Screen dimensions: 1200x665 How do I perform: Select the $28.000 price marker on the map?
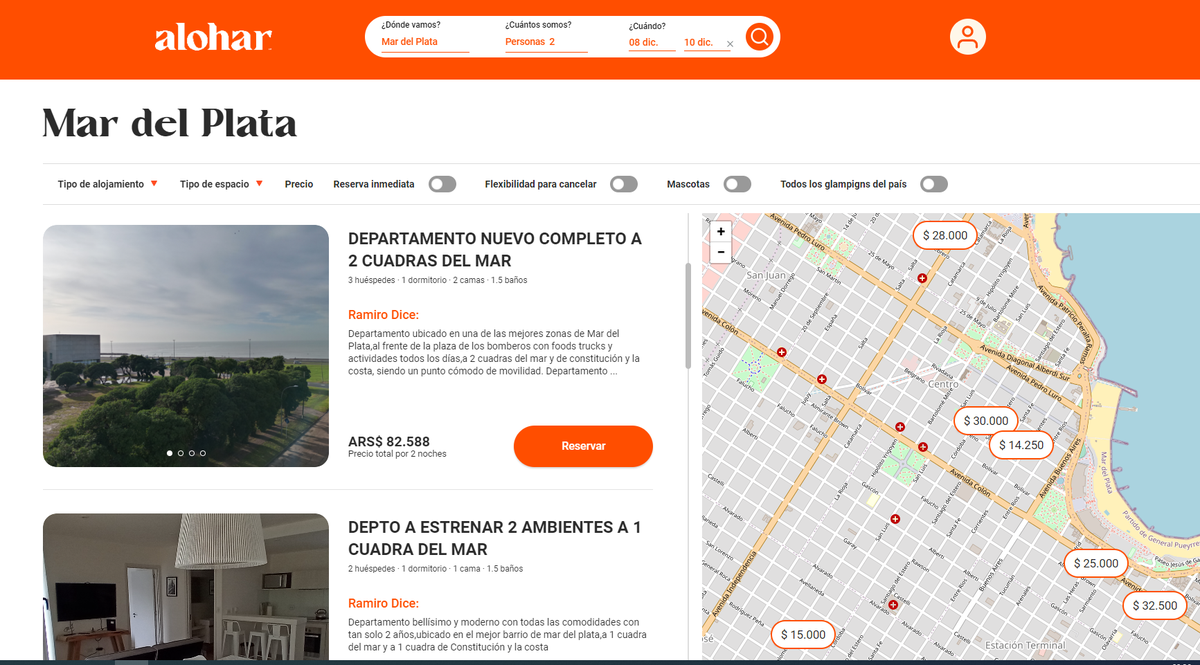point(944,235)
